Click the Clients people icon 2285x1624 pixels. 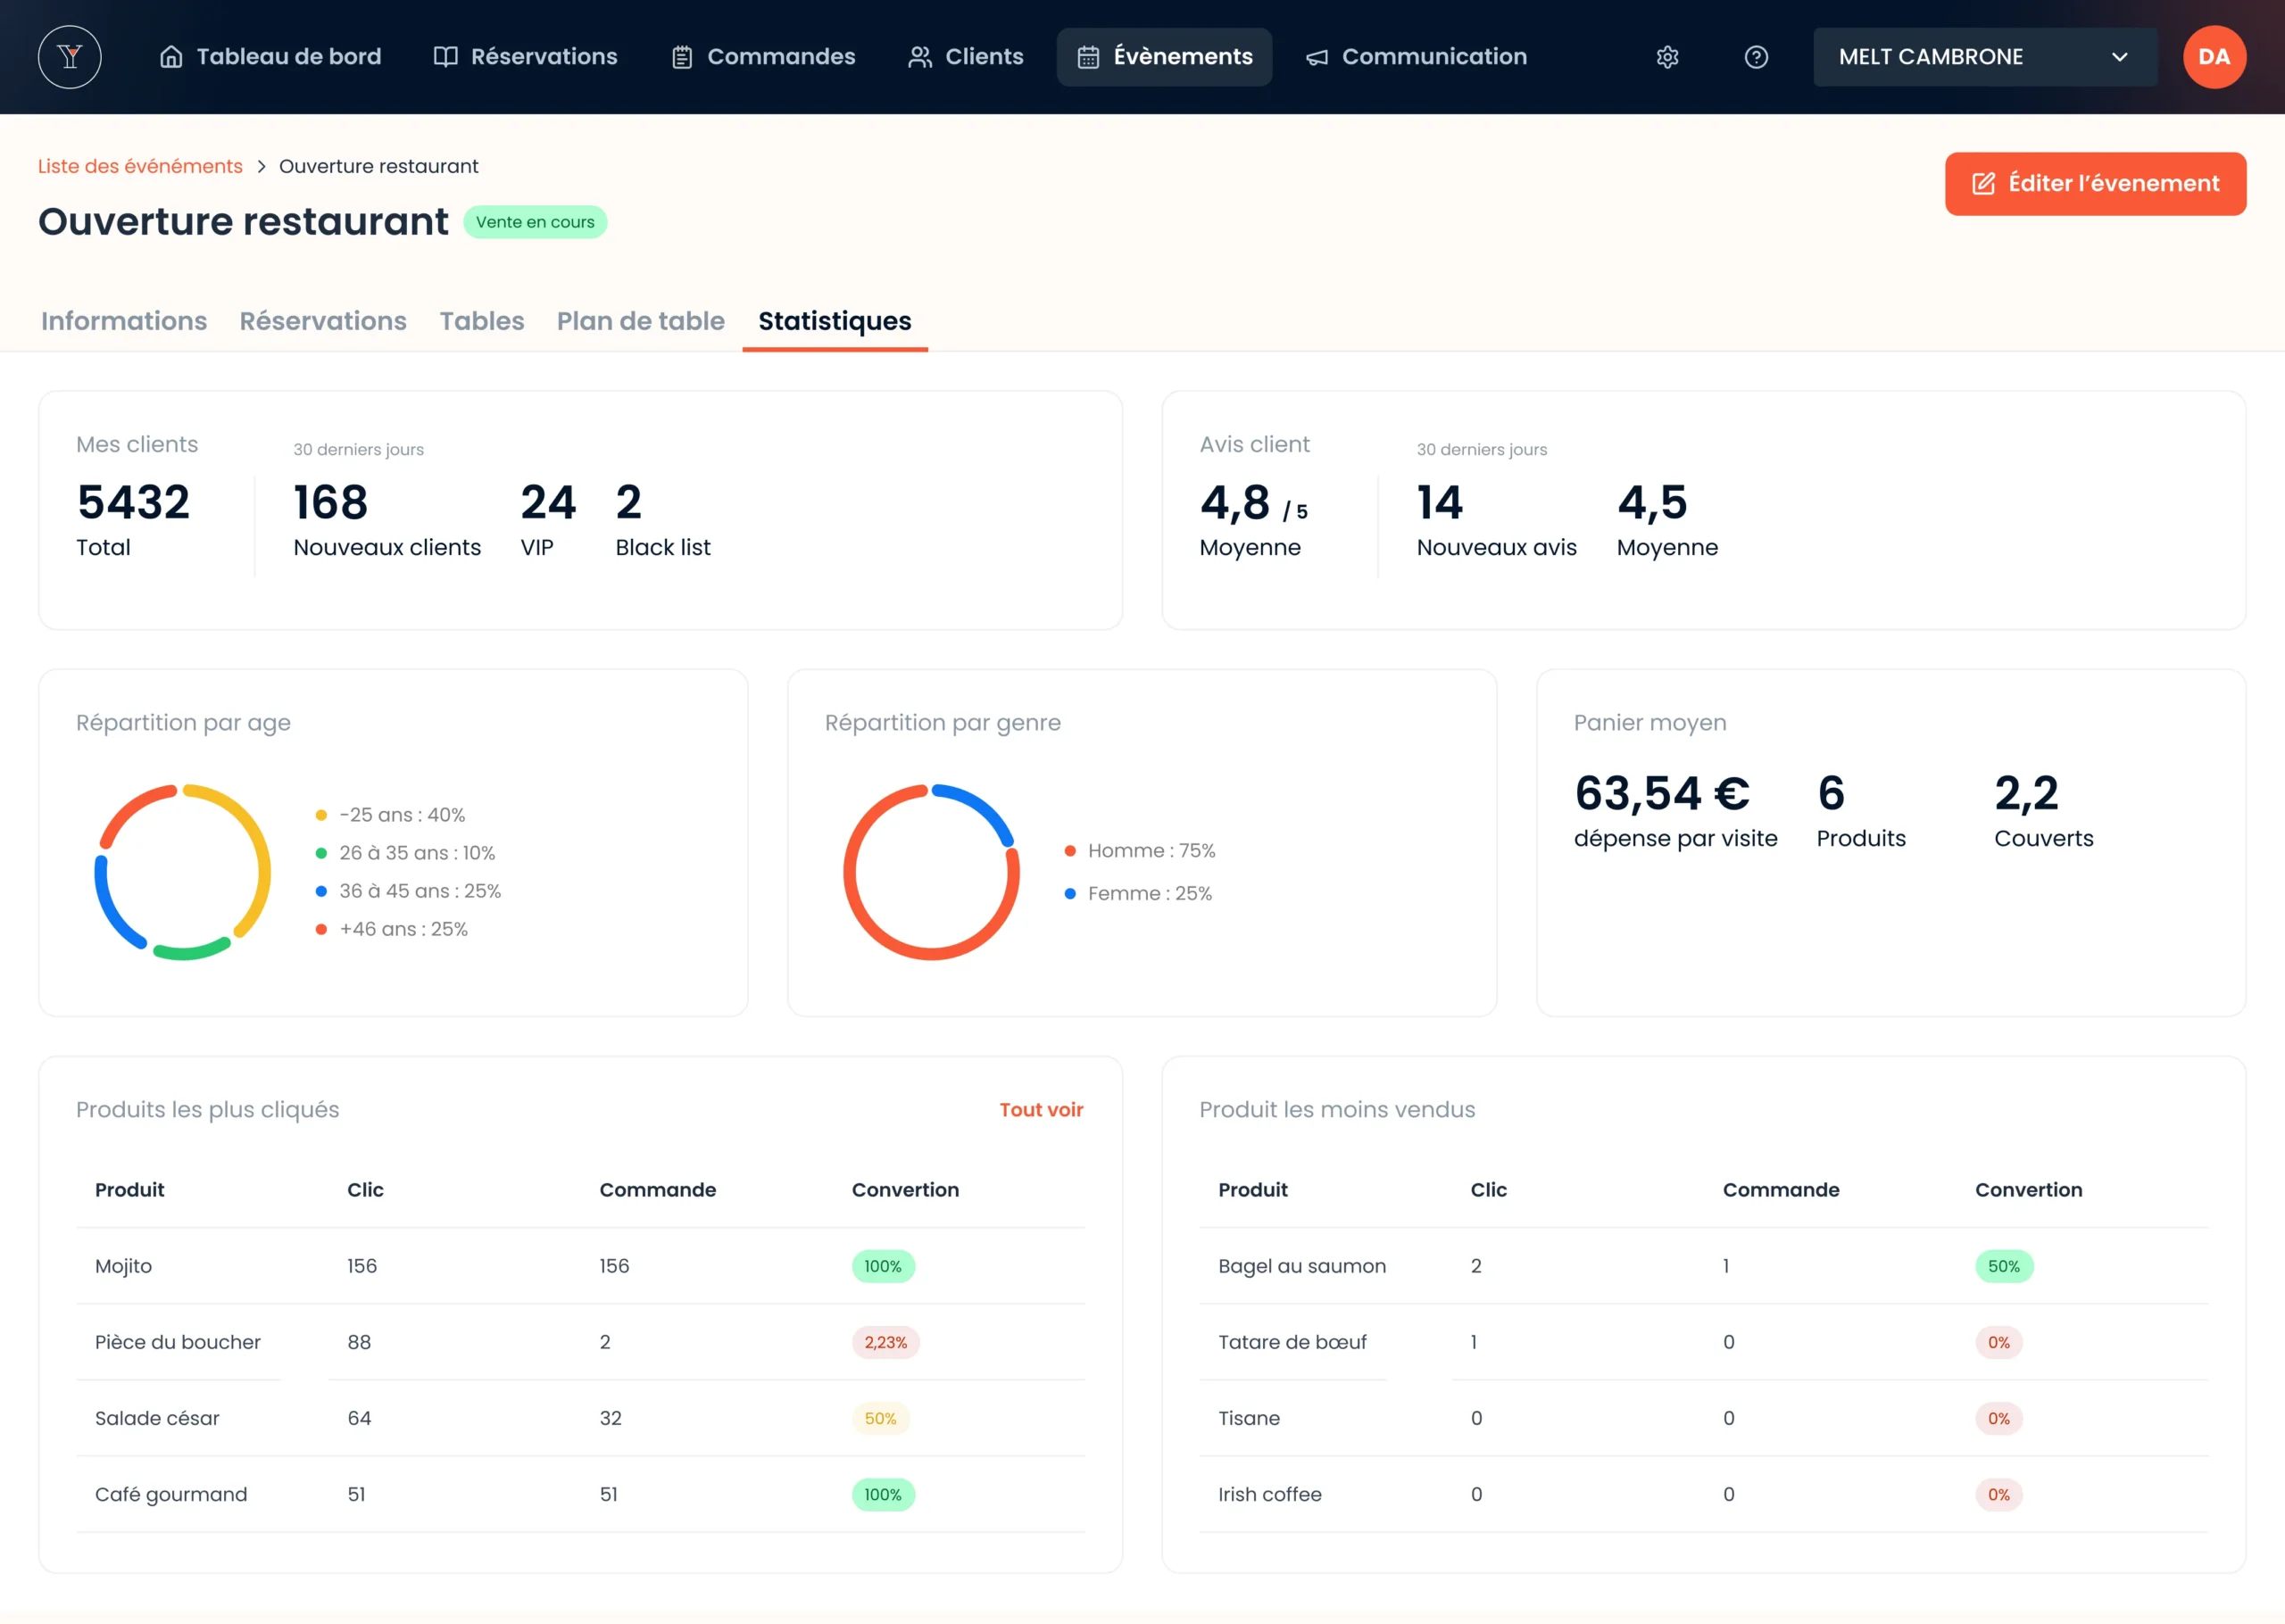point(919,57)
